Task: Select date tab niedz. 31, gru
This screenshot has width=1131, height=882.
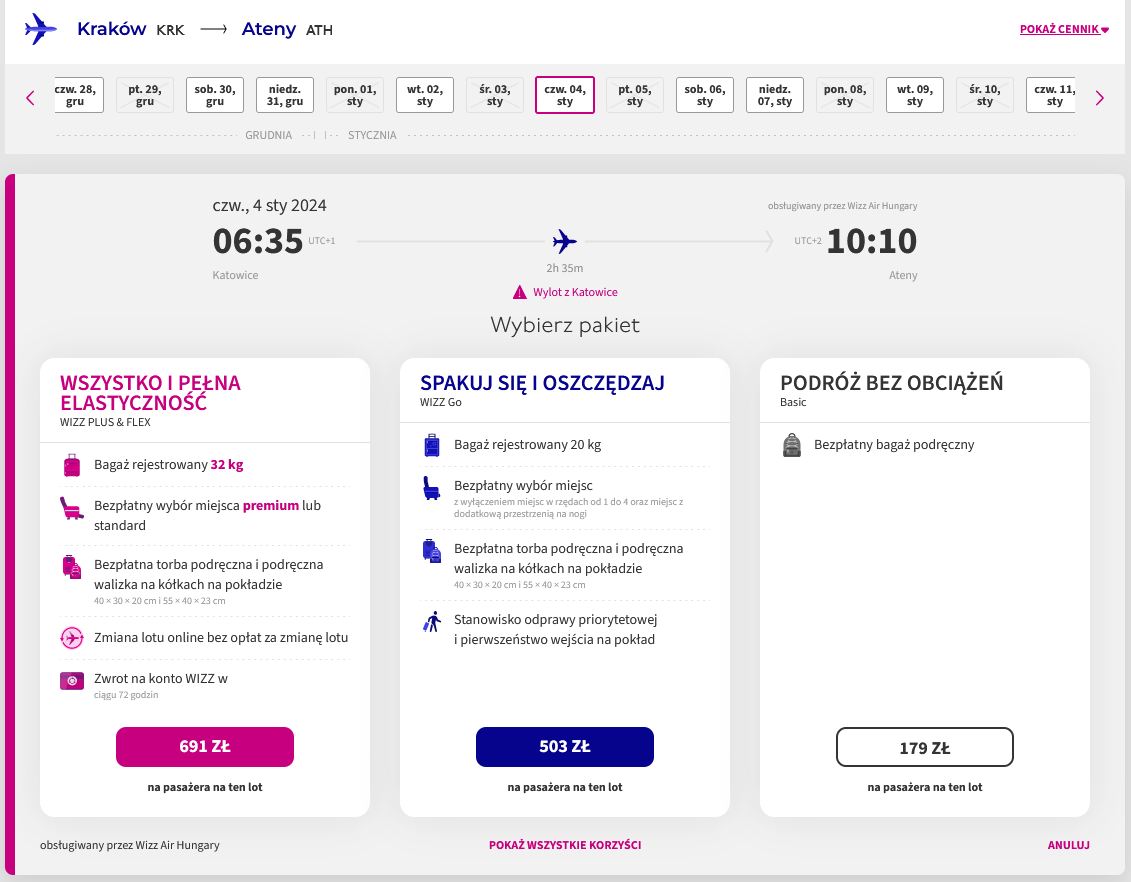Action: pyautogui.click(x=285, y=95)
